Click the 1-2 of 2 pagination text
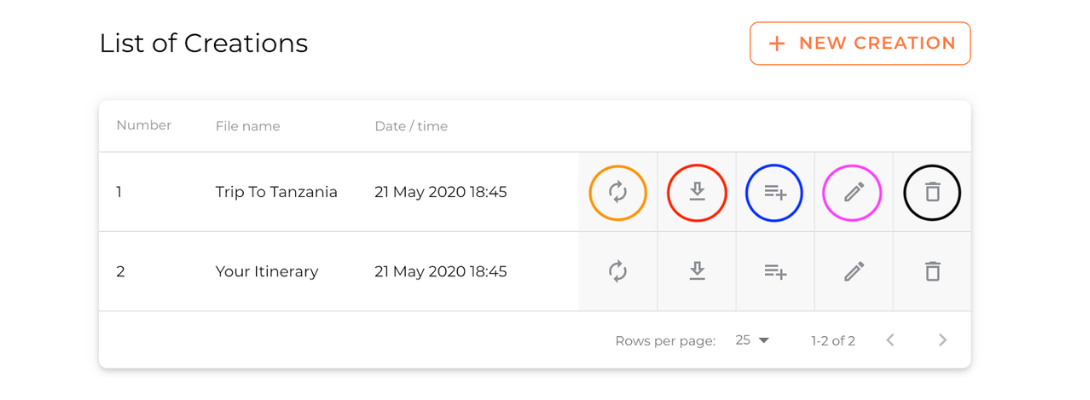This screenshot has height=400, width=1090. tap(833, 341)
